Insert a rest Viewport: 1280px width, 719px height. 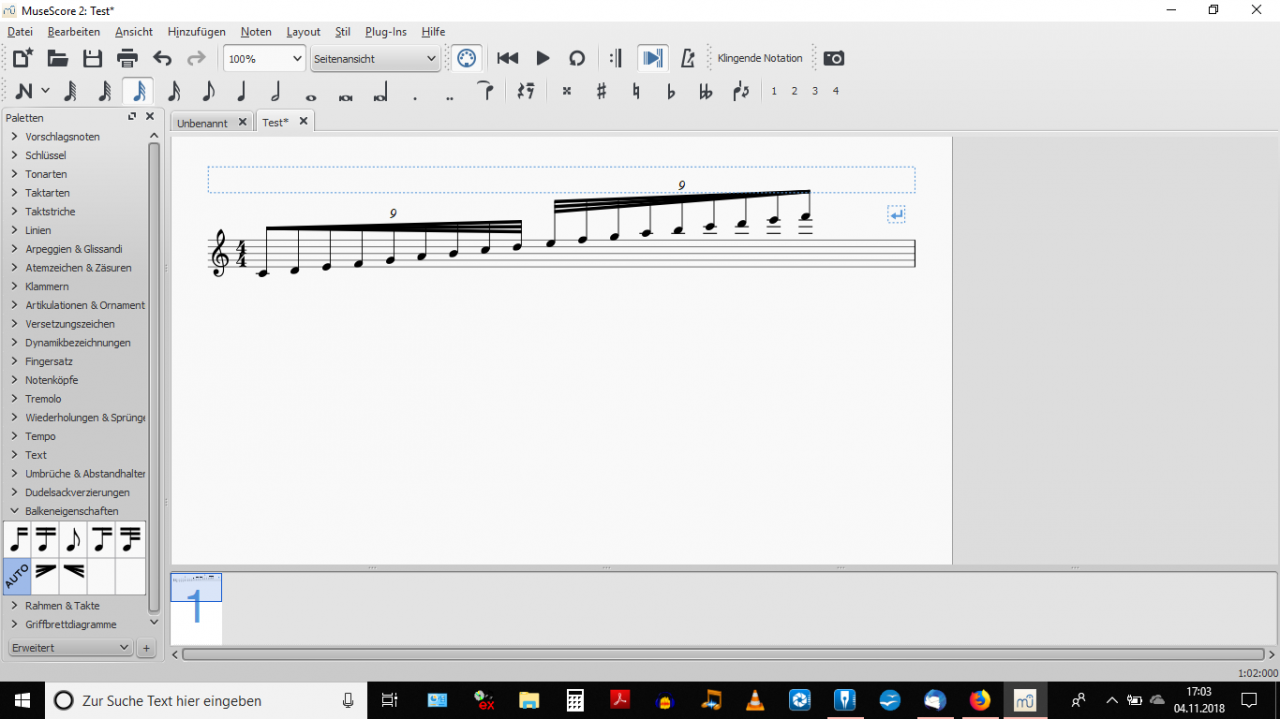(x=526, y=91)
